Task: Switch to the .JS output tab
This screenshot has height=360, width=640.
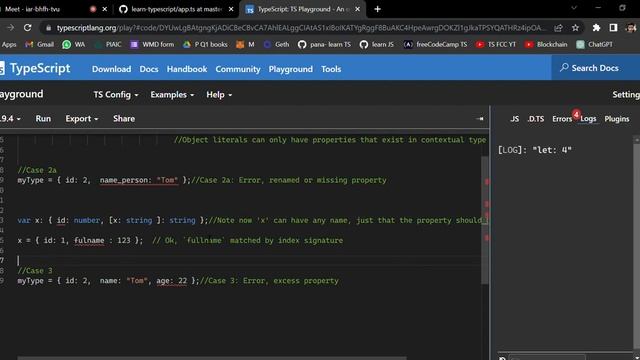Action: (514, 119)
